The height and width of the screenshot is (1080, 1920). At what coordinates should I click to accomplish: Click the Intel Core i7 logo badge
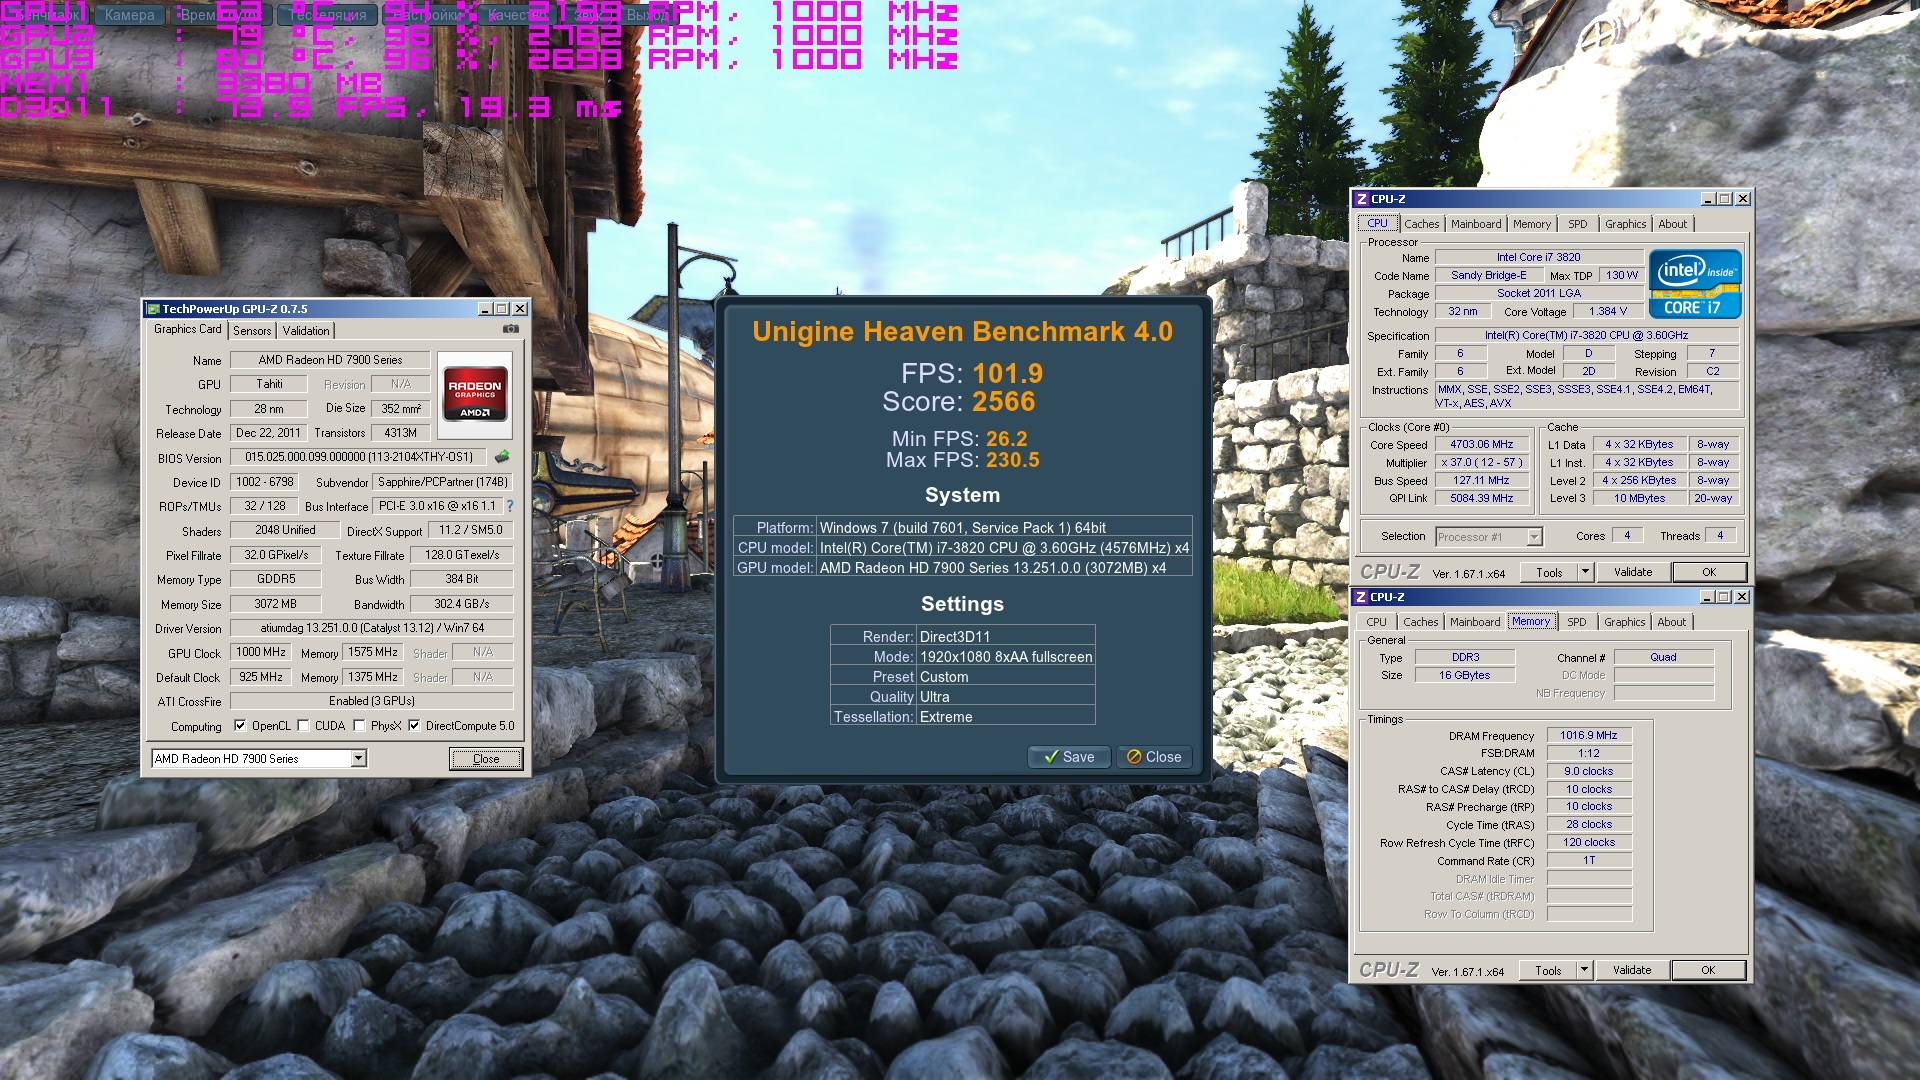1695,283
